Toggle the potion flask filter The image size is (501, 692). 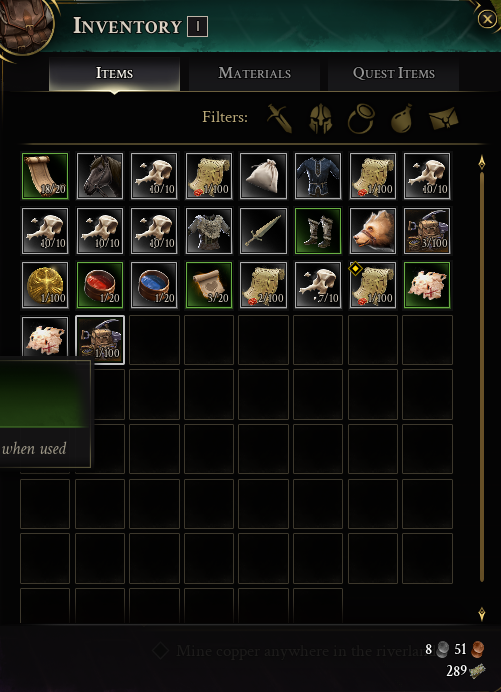point(402,118)
